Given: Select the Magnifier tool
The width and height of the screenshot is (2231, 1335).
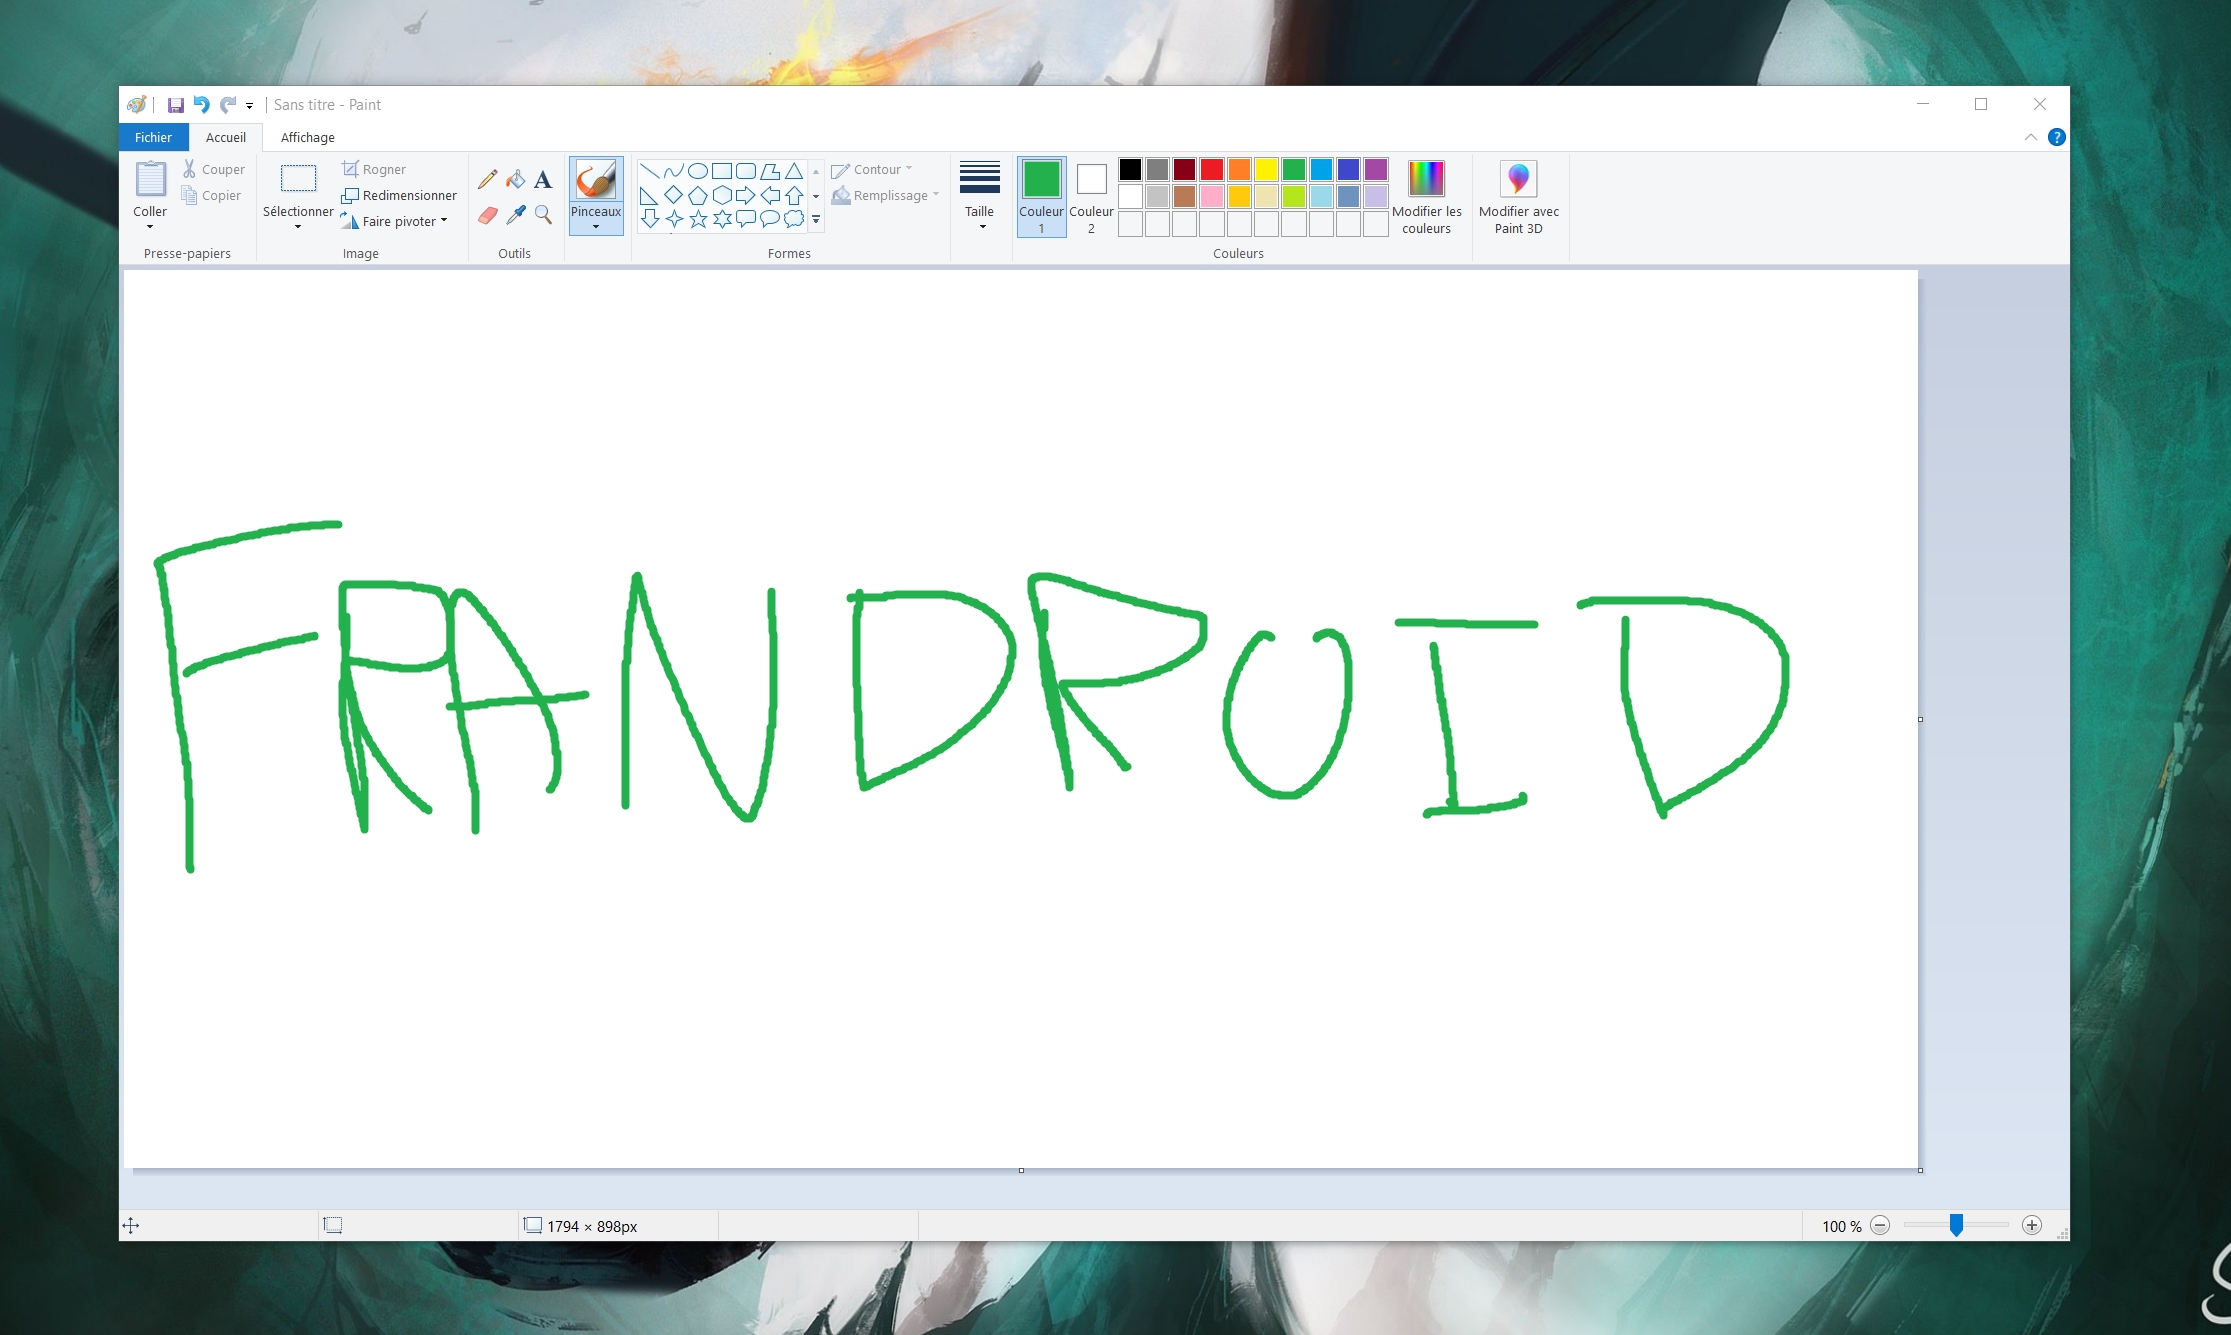Looking at the screenshot, I should (543, 215).
